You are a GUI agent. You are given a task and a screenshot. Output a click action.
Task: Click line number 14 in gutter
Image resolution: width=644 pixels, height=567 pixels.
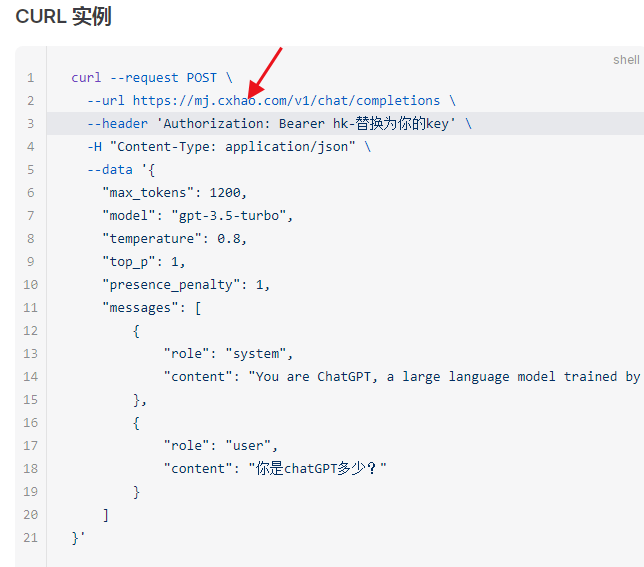point(31,376)
